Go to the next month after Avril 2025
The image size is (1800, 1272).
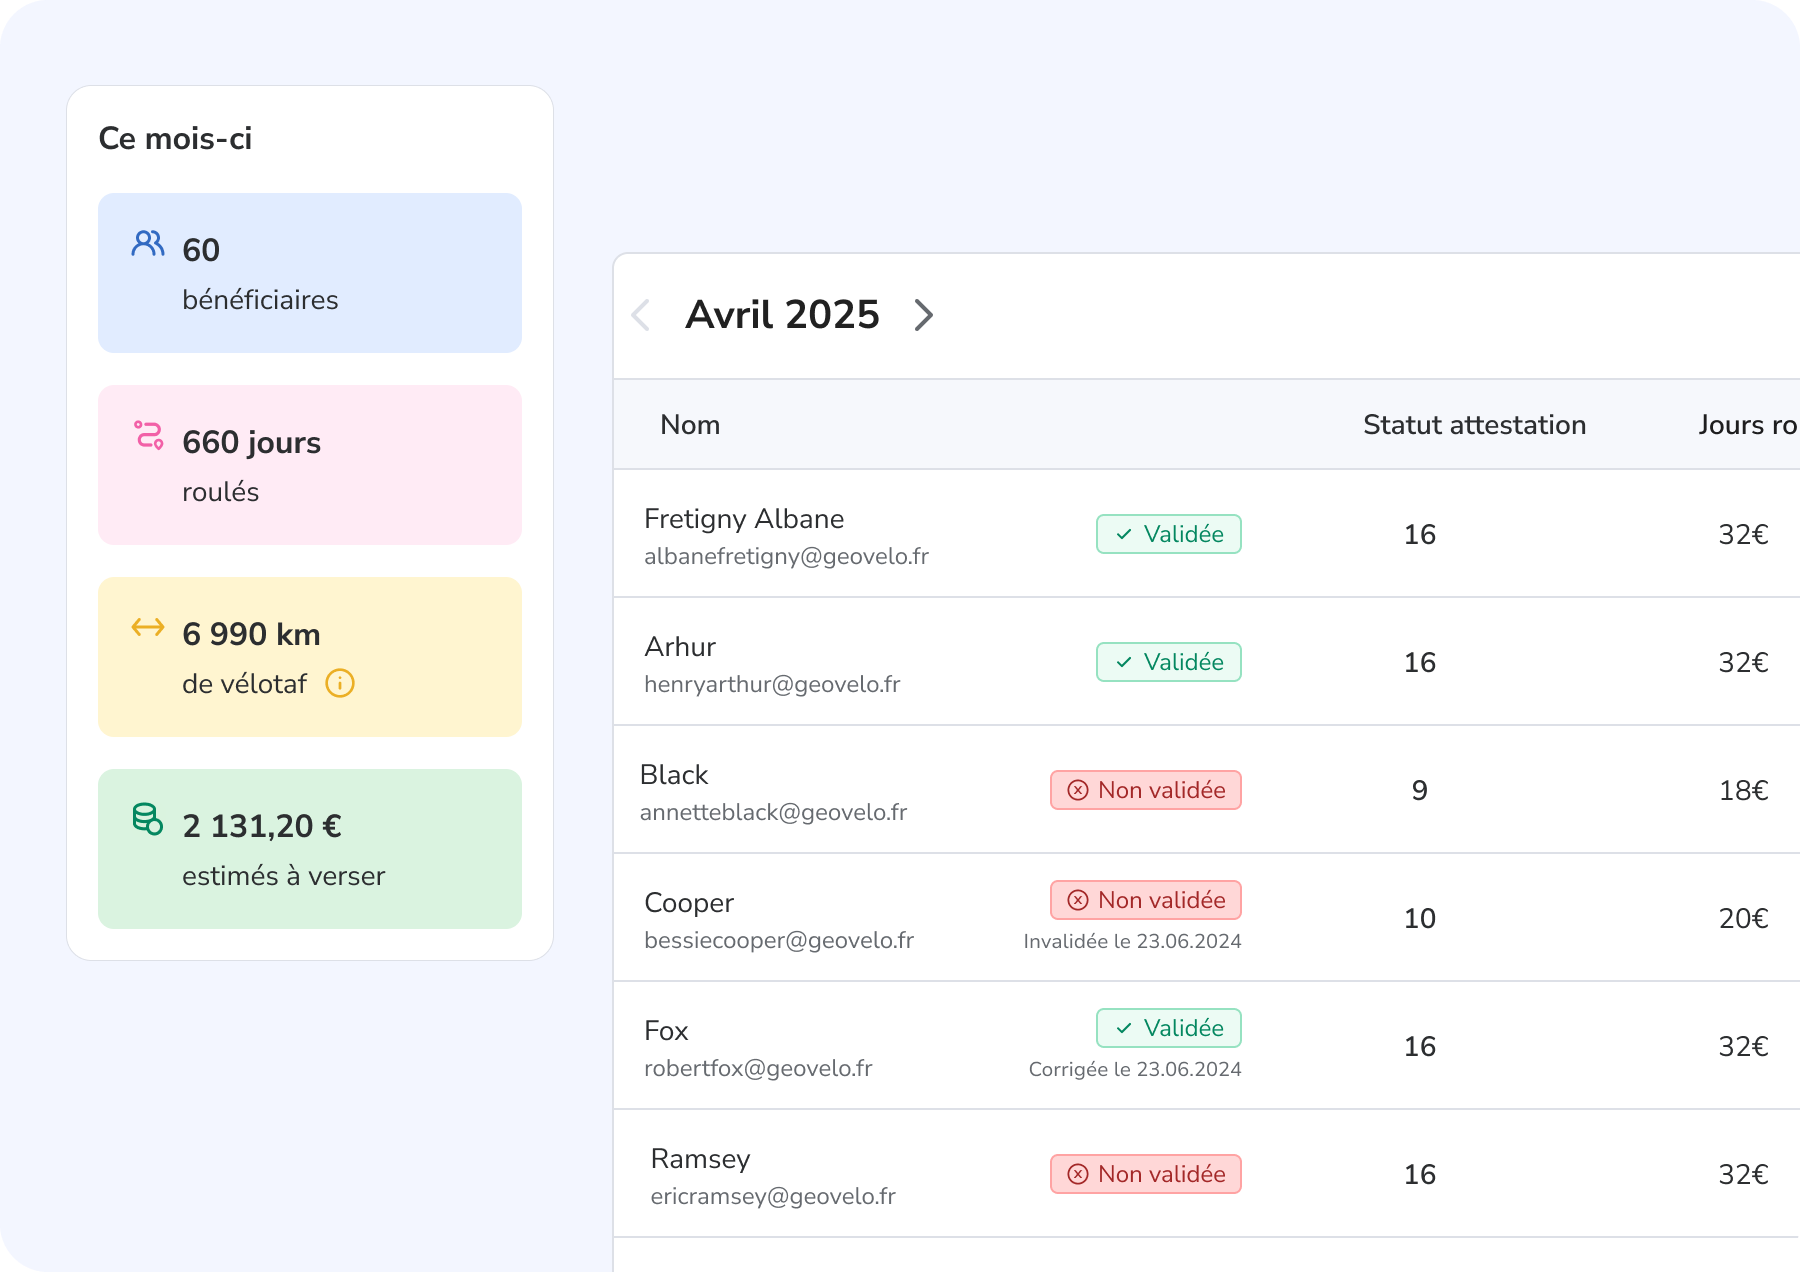924,315
